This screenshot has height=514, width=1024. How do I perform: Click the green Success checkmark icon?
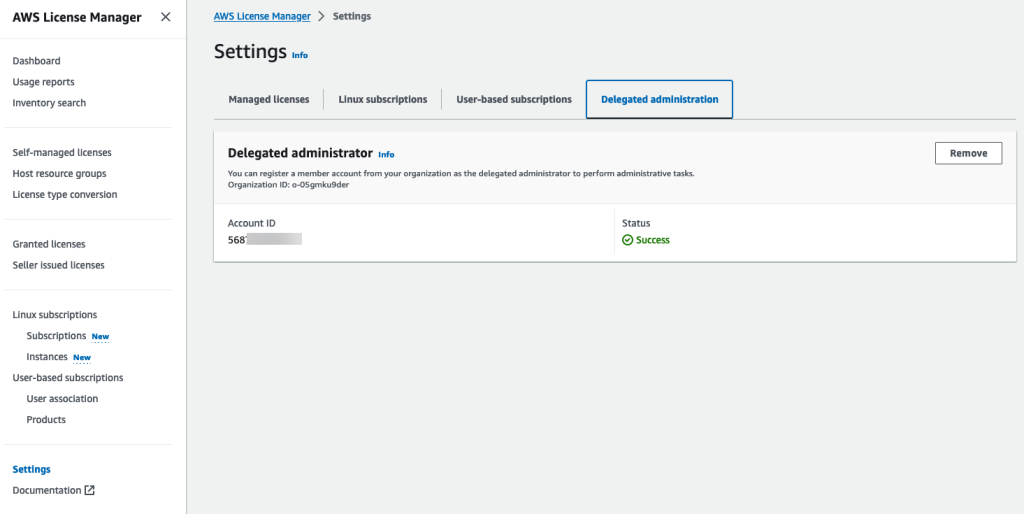628,240
